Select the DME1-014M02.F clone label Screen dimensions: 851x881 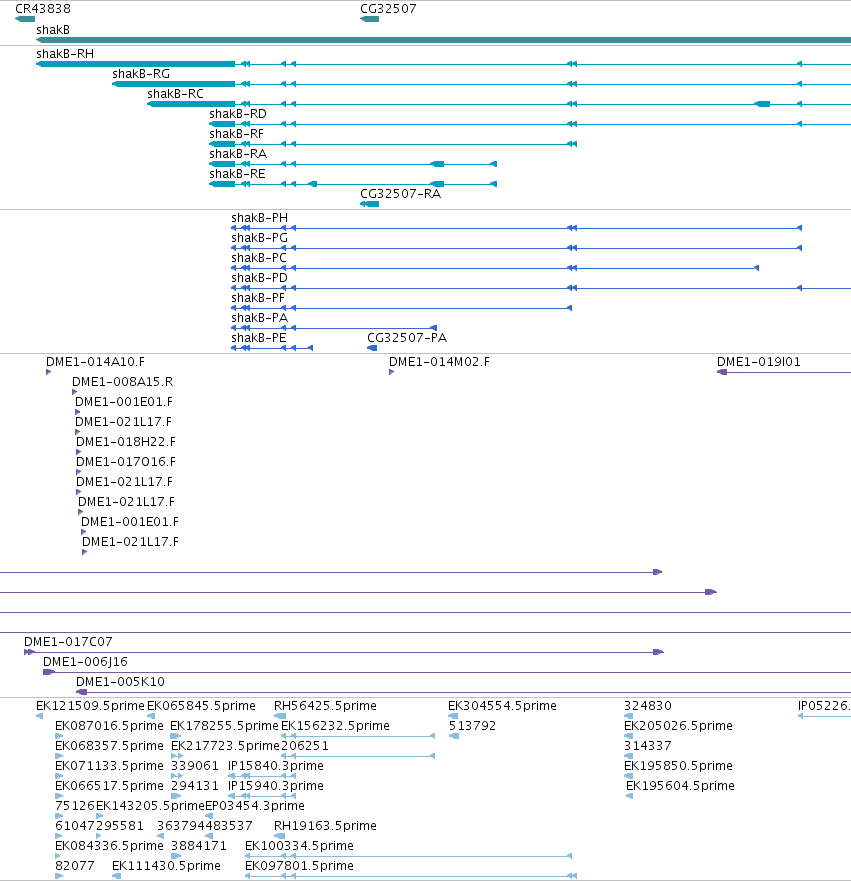coord(439,362)
